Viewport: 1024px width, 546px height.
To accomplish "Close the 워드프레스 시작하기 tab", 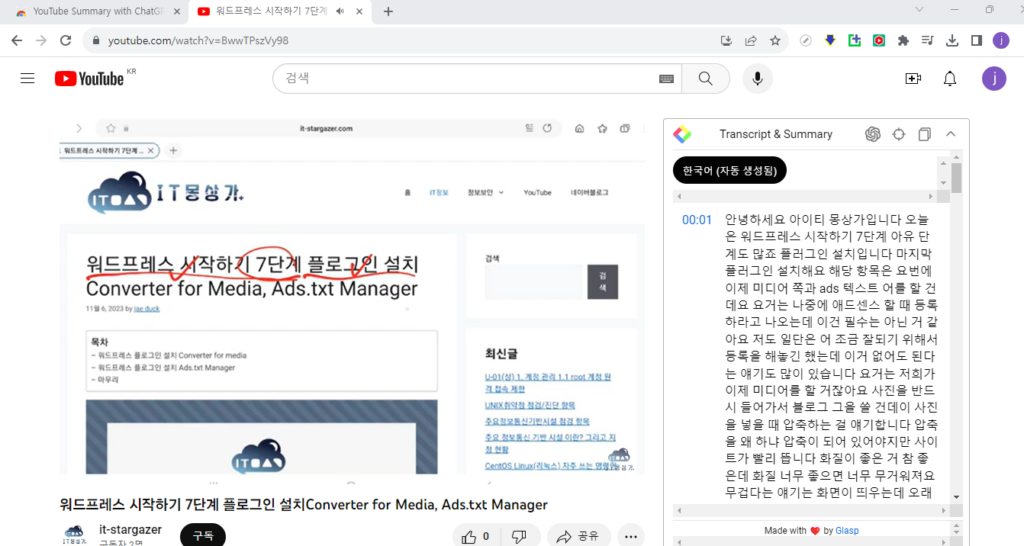I will [359, 11].
